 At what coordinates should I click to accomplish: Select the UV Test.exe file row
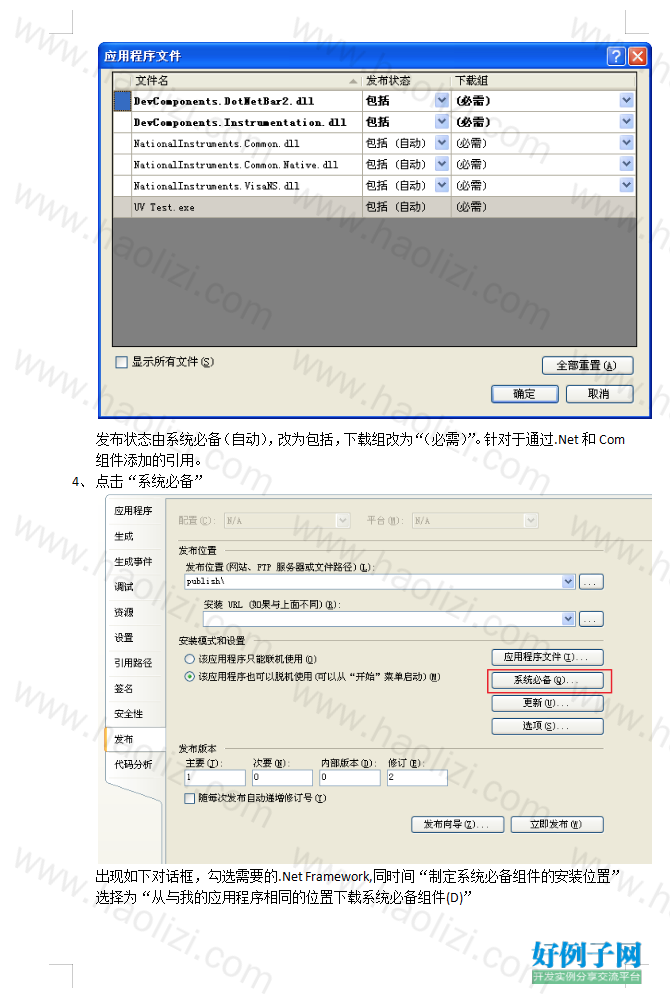[374, 207]
